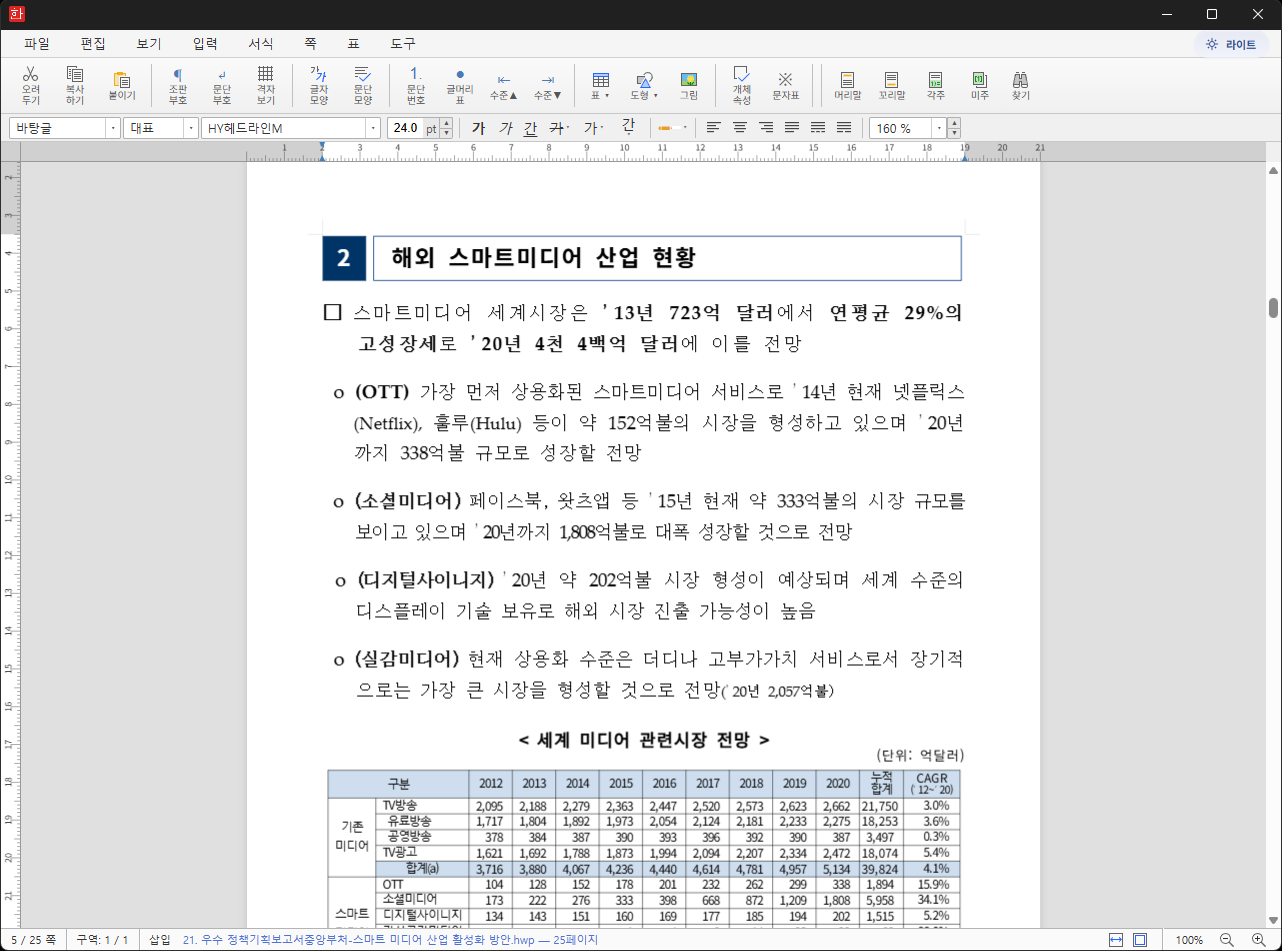
Task: Insert a picture with 그림 icon
Action: [689, 86]
